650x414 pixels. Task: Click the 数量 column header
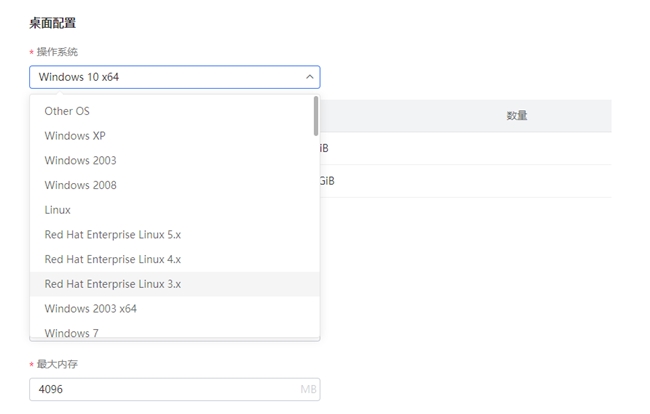pyautogui.click(x=517, y=116)
